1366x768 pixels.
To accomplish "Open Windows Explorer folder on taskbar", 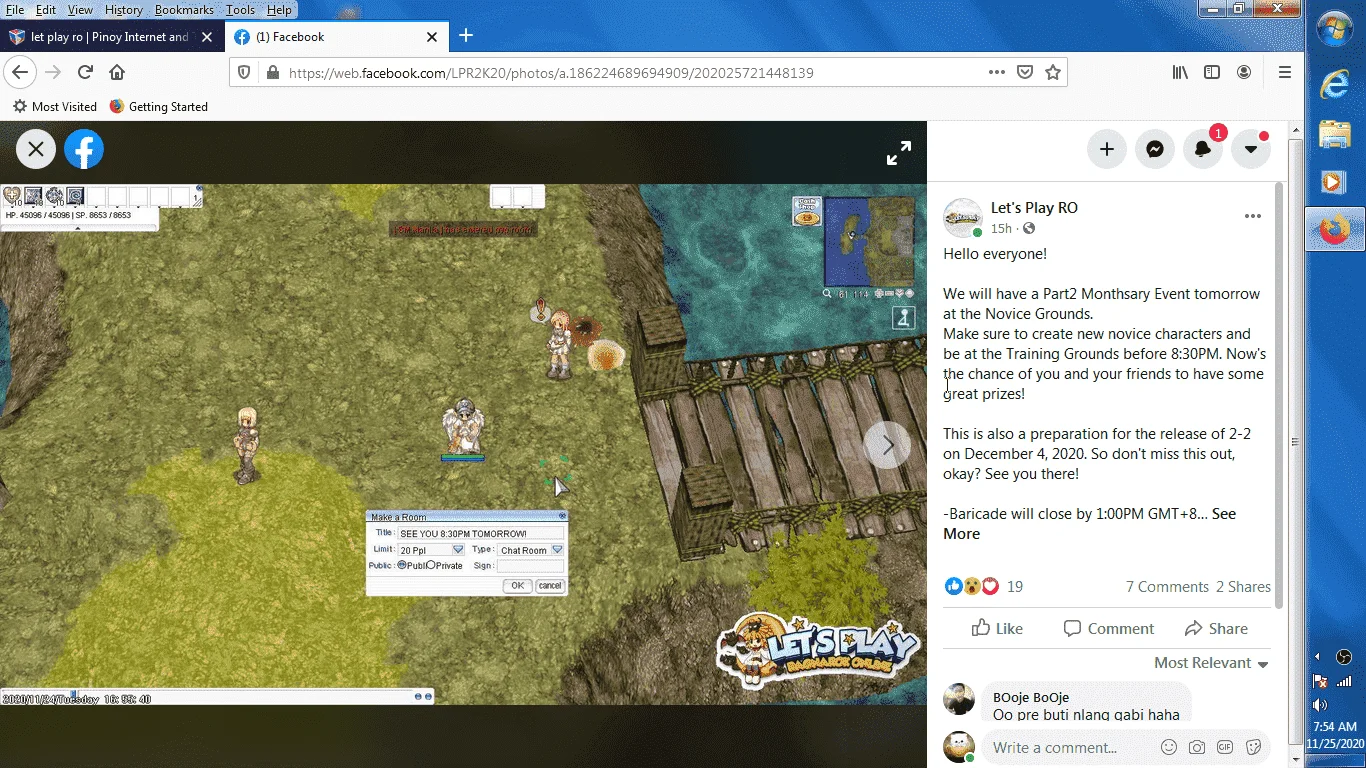I will coord(1335,133).
